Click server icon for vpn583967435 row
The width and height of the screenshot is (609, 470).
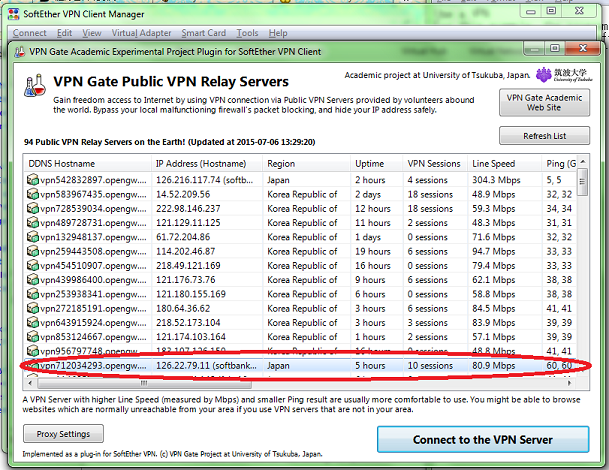point(33,194)
